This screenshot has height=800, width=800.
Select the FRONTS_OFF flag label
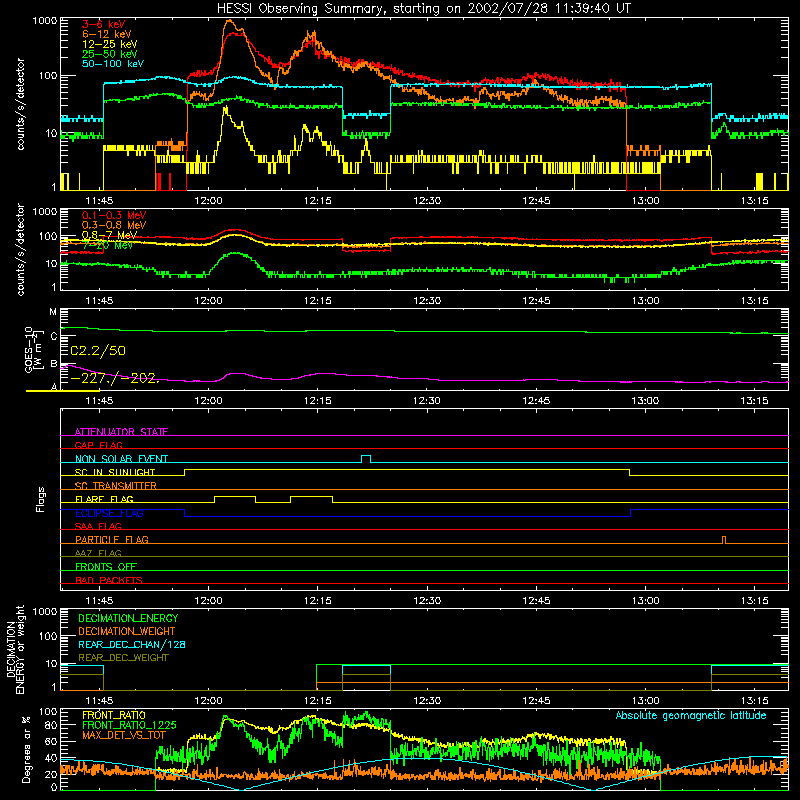[x=106, y=567]
